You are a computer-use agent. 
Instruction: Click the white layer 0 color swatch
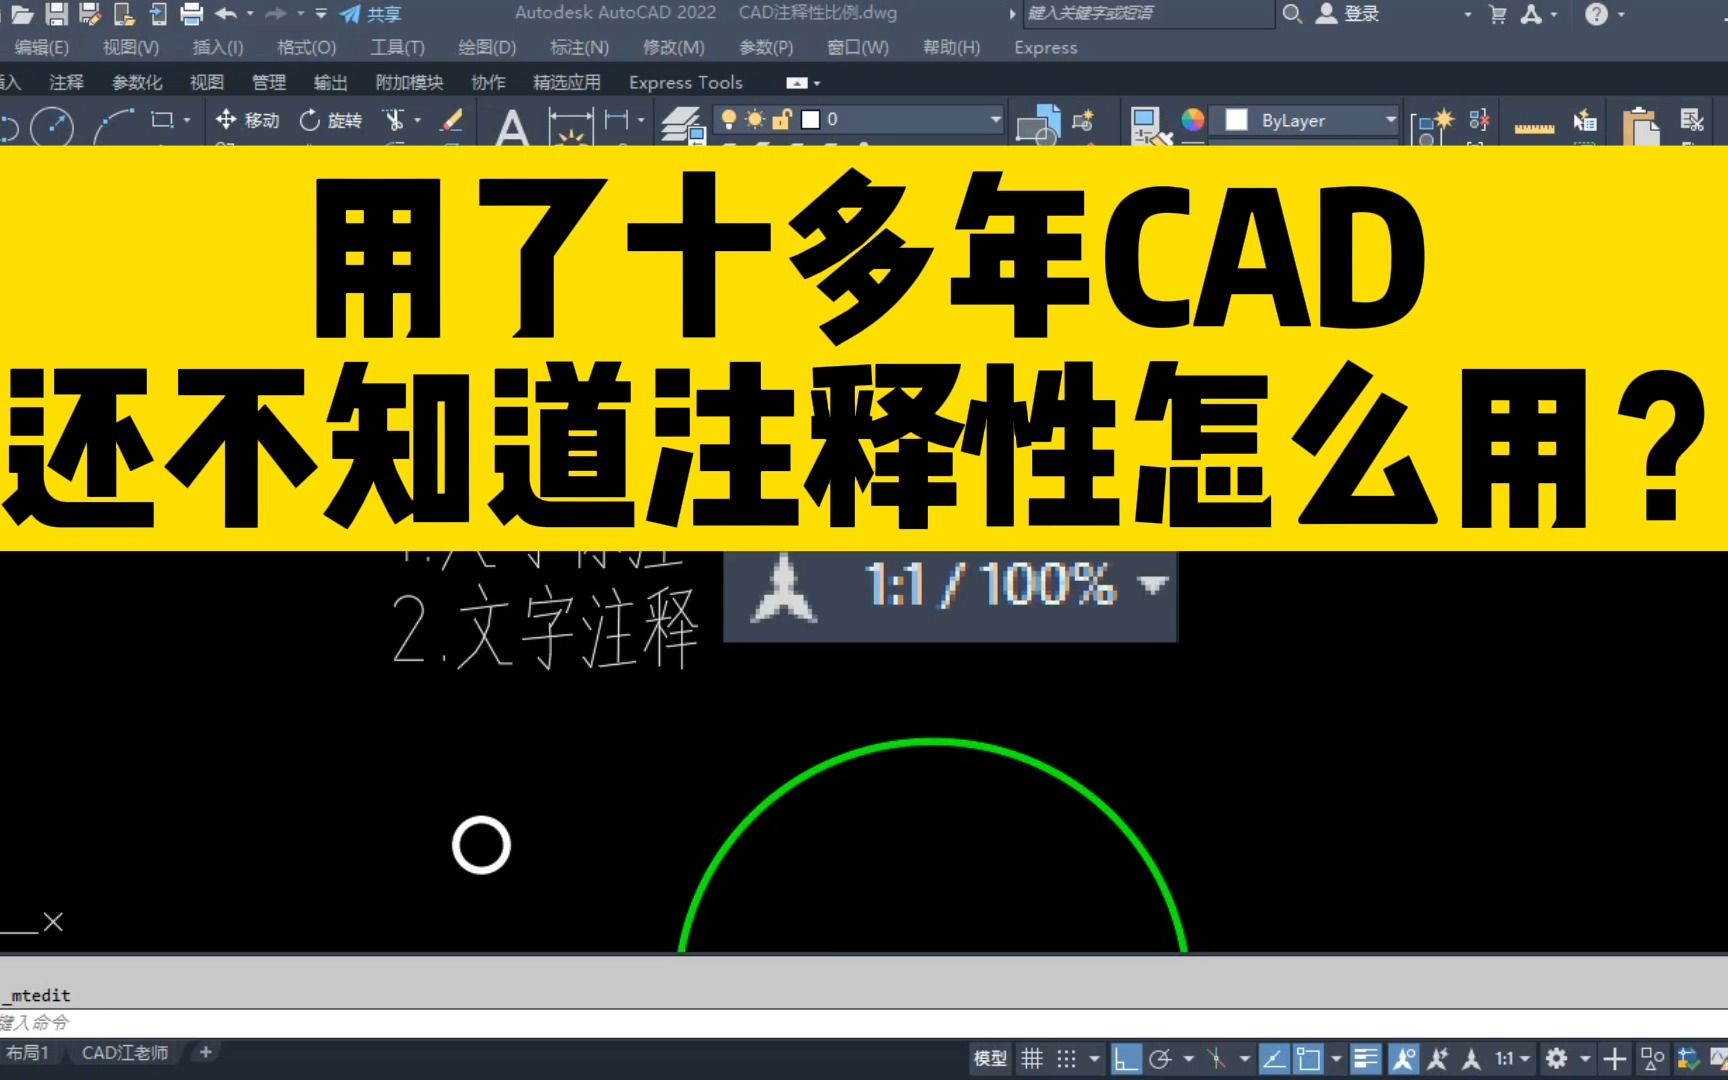pyautogui.click(x=811, y=120)
